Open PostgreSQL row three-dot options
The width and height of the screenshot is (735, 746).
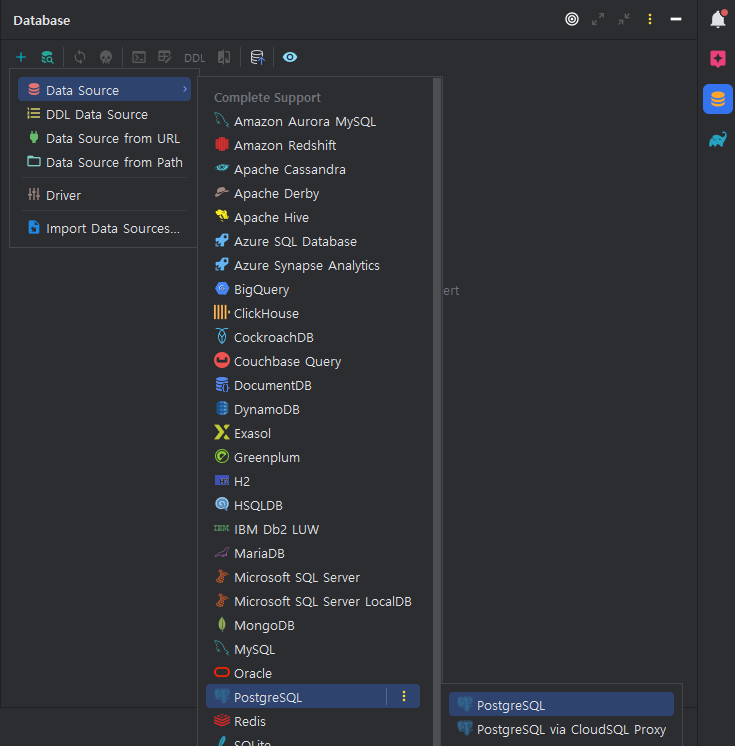point(404,697)
